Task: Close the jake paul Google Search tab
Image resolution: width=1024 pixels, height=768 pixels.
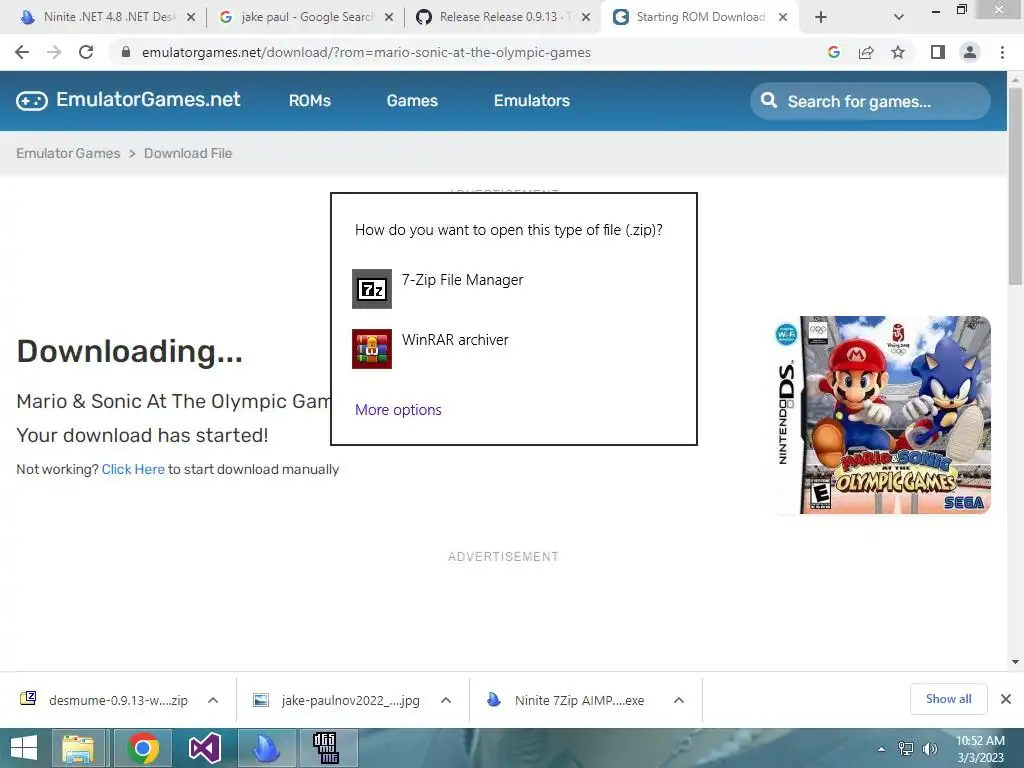Action: (389, 17)
